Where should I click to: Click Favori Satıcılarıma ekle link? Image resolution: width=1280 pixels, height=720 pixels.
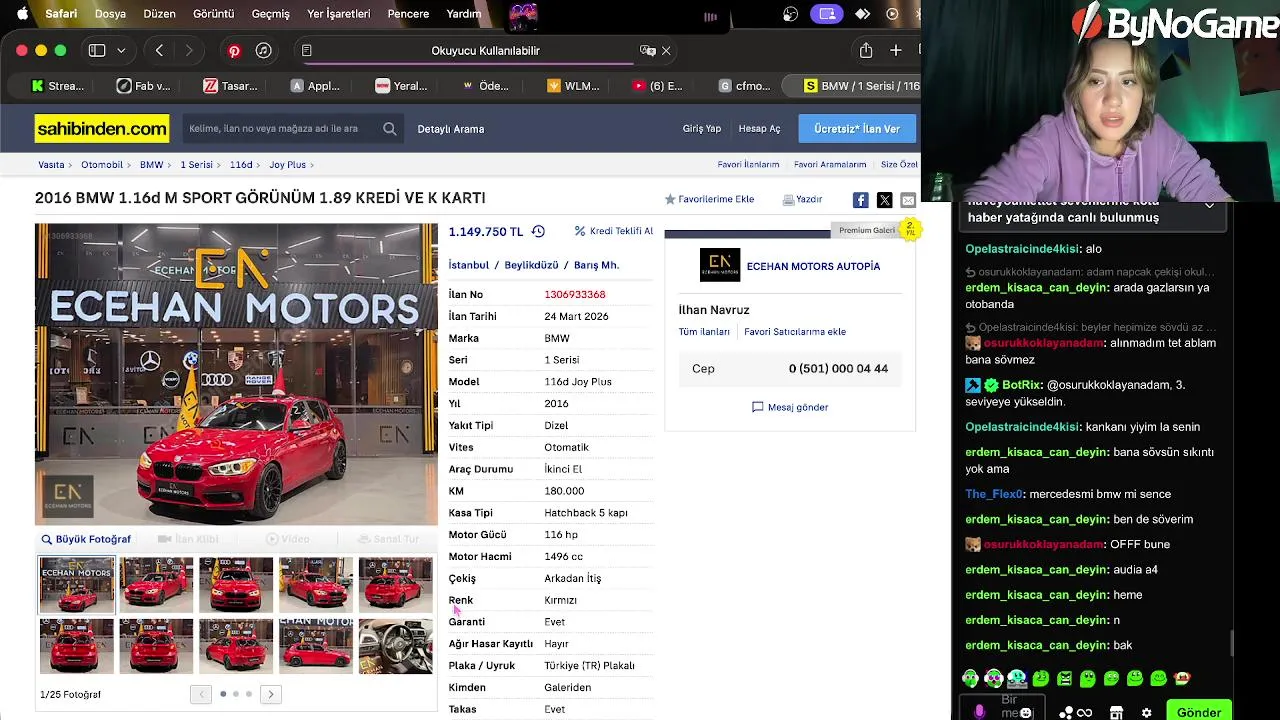point(795,332)
